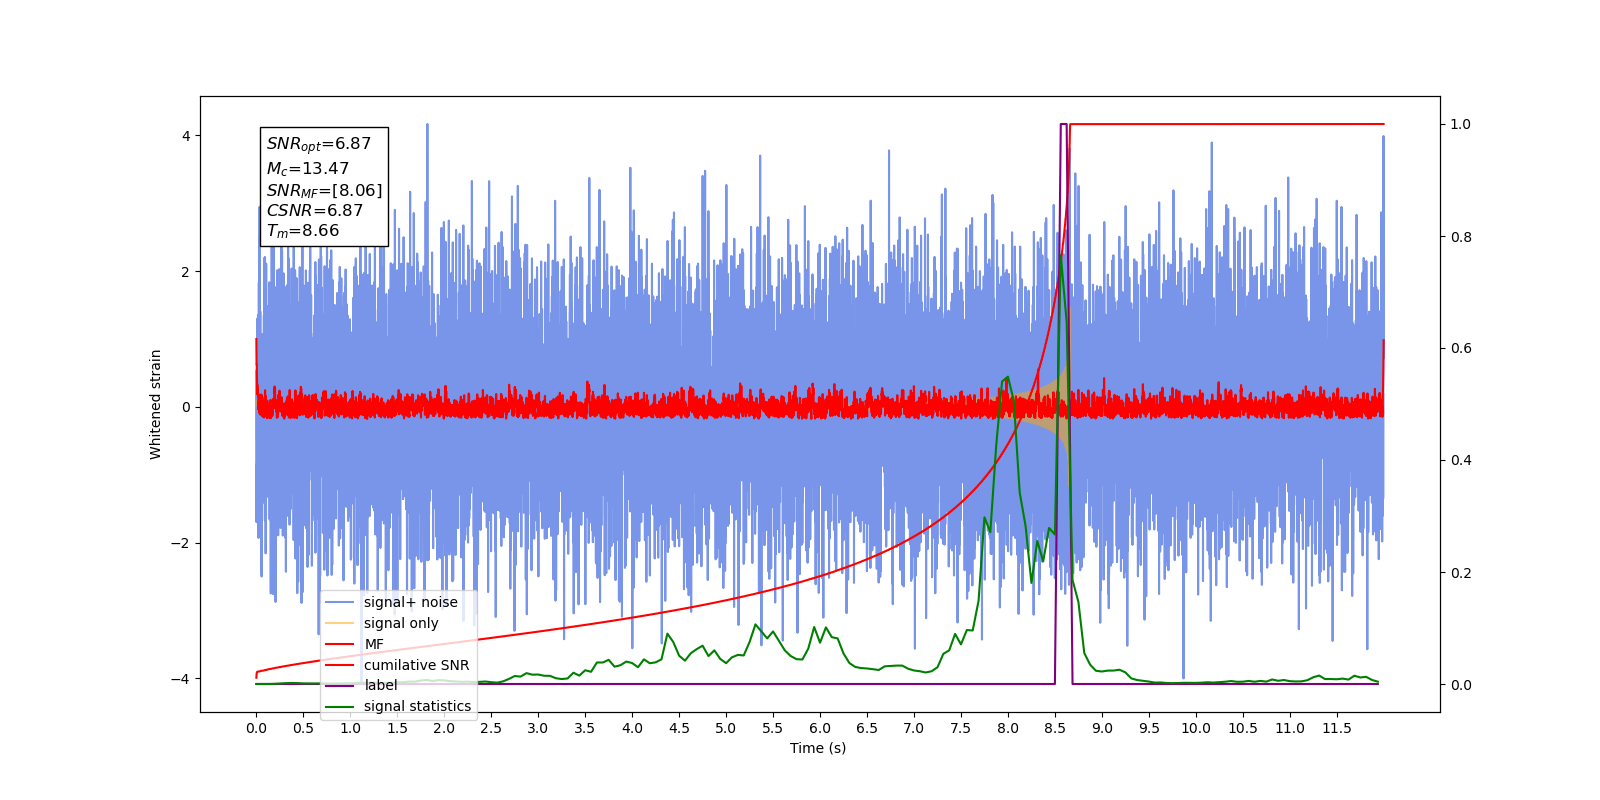The width and height of the screenshot is (1600, 800).
Task: Click the 5.5 tick on the time axis
Action: pyautogui.click(x=773, y=728)
